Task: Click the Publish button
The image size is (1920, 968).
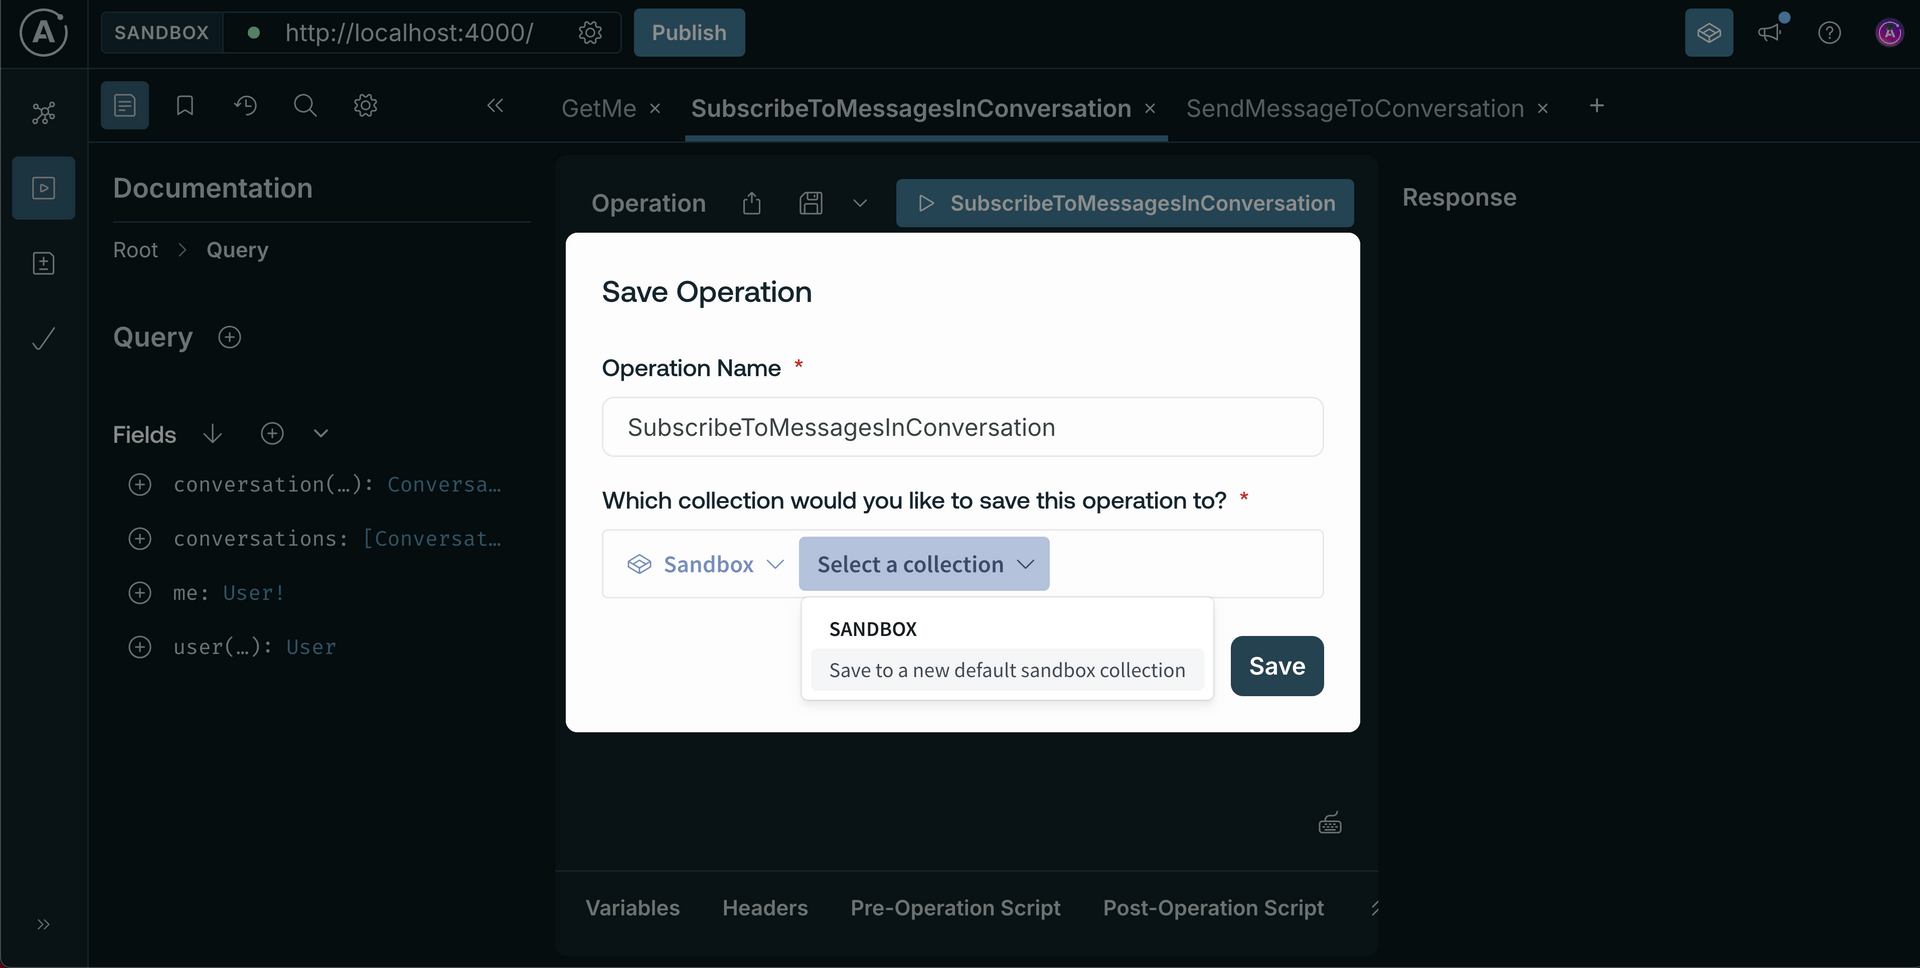Action: (689, 33)
